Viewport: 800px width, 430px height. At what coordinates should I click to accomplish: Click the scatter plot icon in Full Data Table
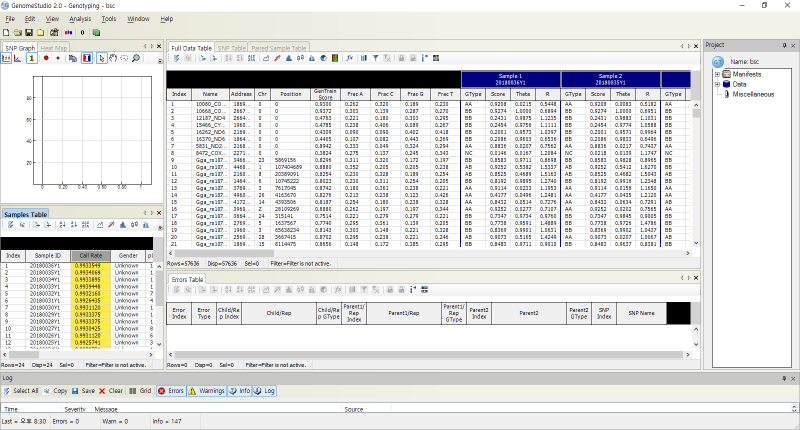[x=277, y=58]
